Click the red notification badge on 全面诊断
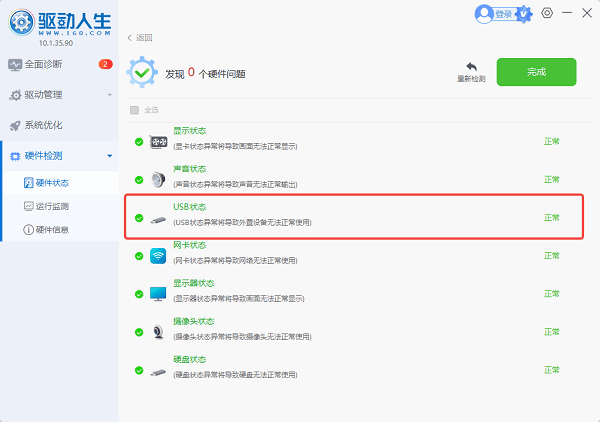The height and width of the screenshot is (422, 600). 106,64
